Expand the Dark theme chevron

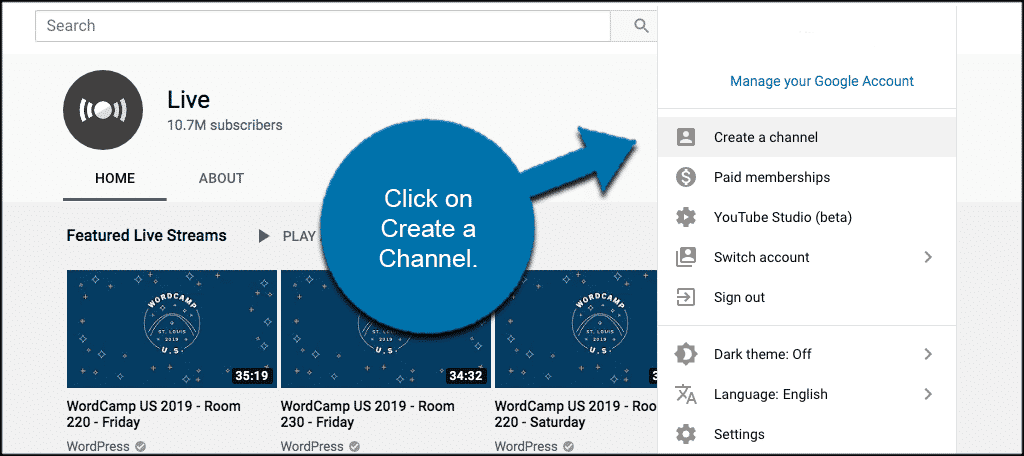(x=928, y=354)
